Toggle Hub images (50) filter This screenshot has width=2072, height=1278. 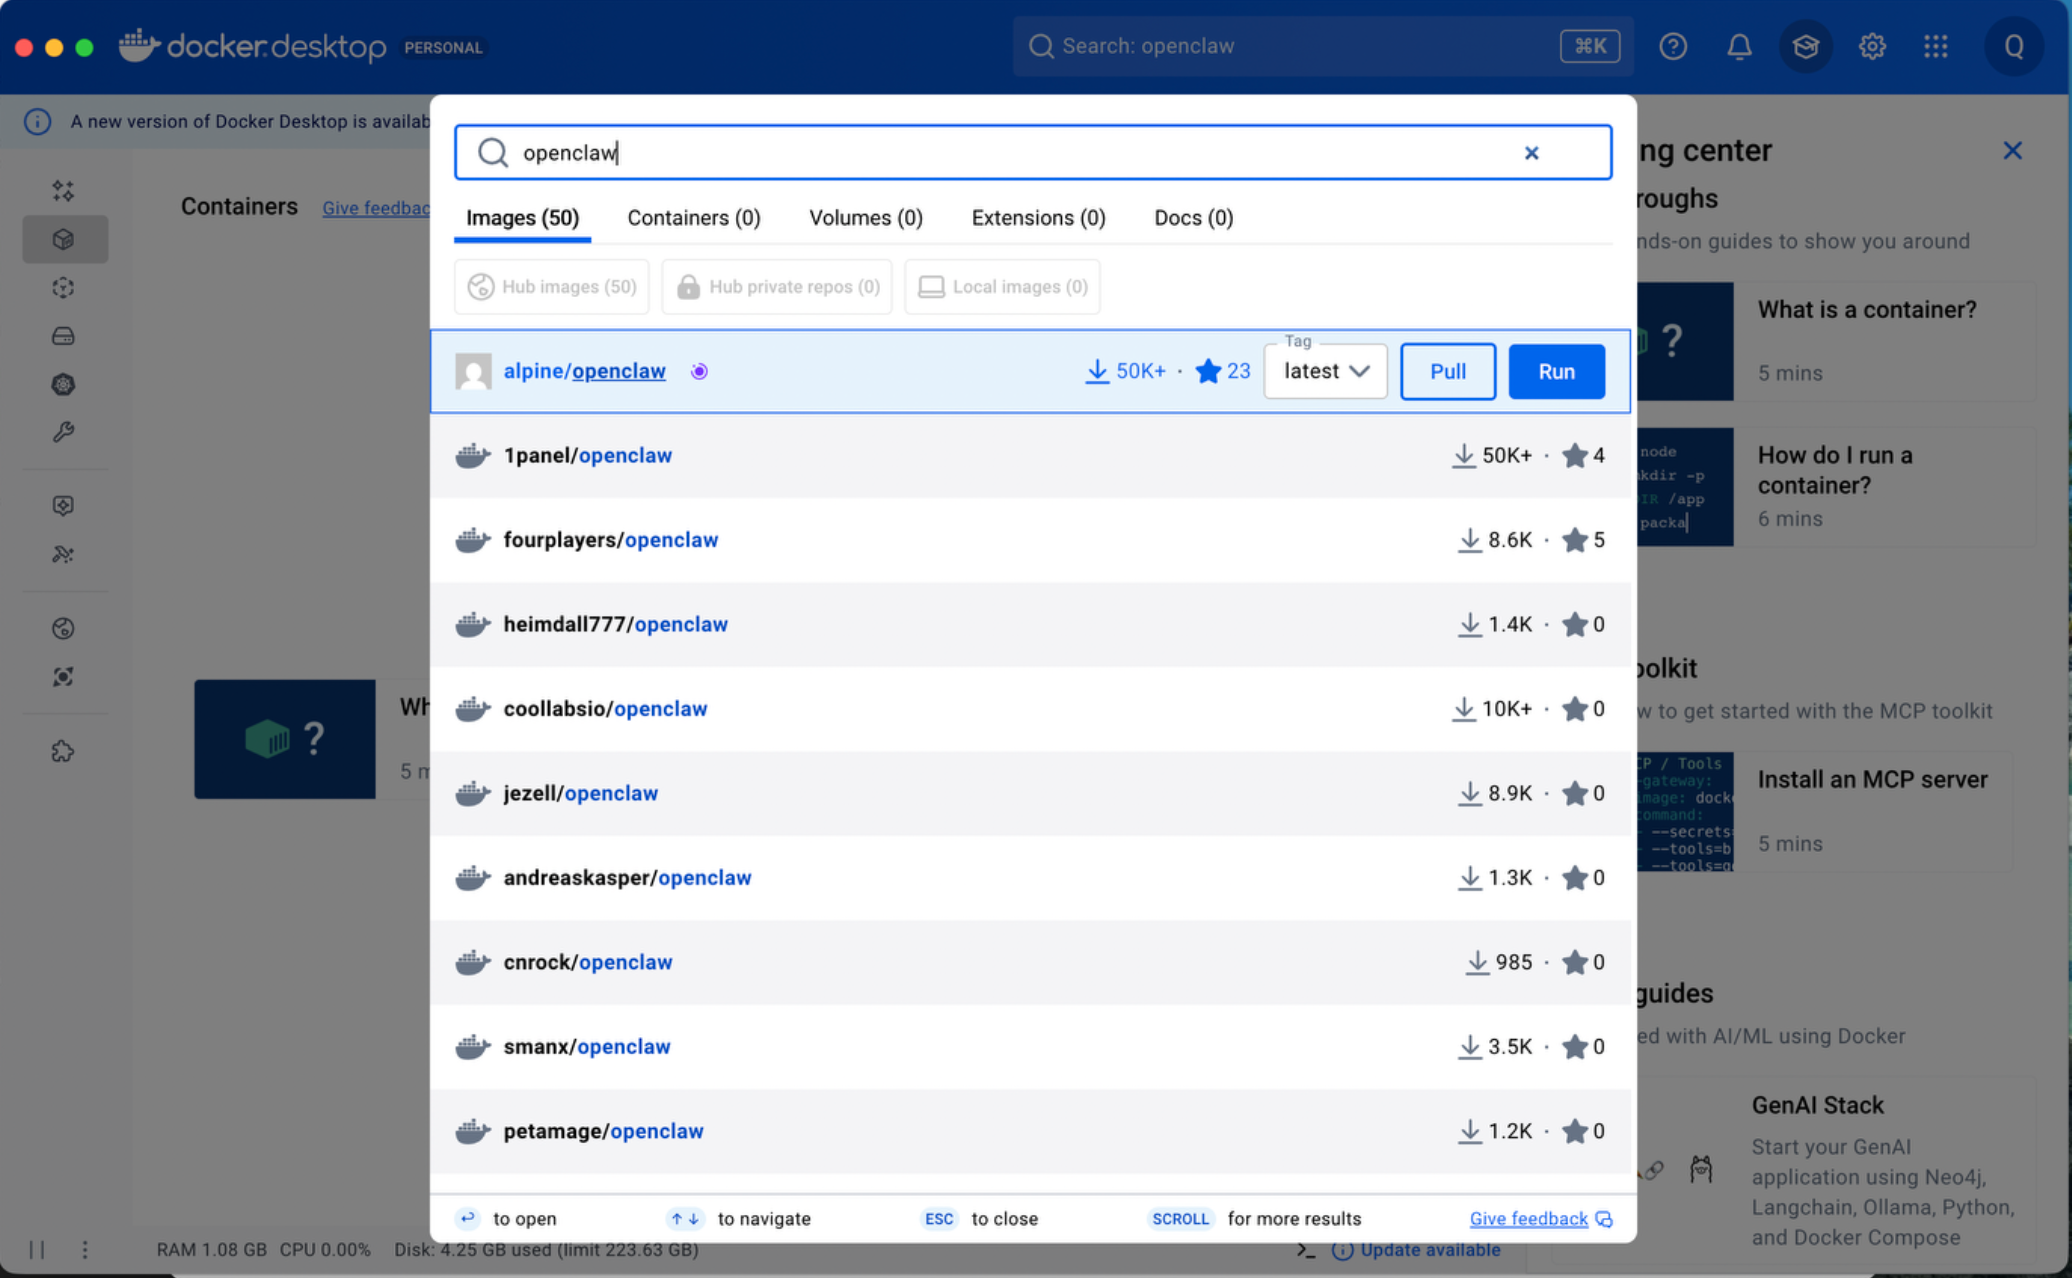tap(552, 287)
